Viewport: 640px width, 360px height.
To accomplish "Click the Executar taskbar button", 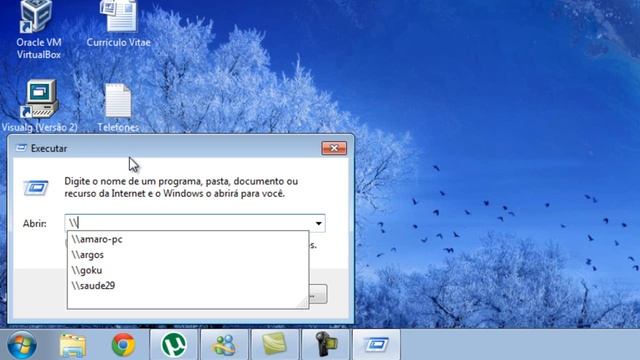I will click(376, 345).
